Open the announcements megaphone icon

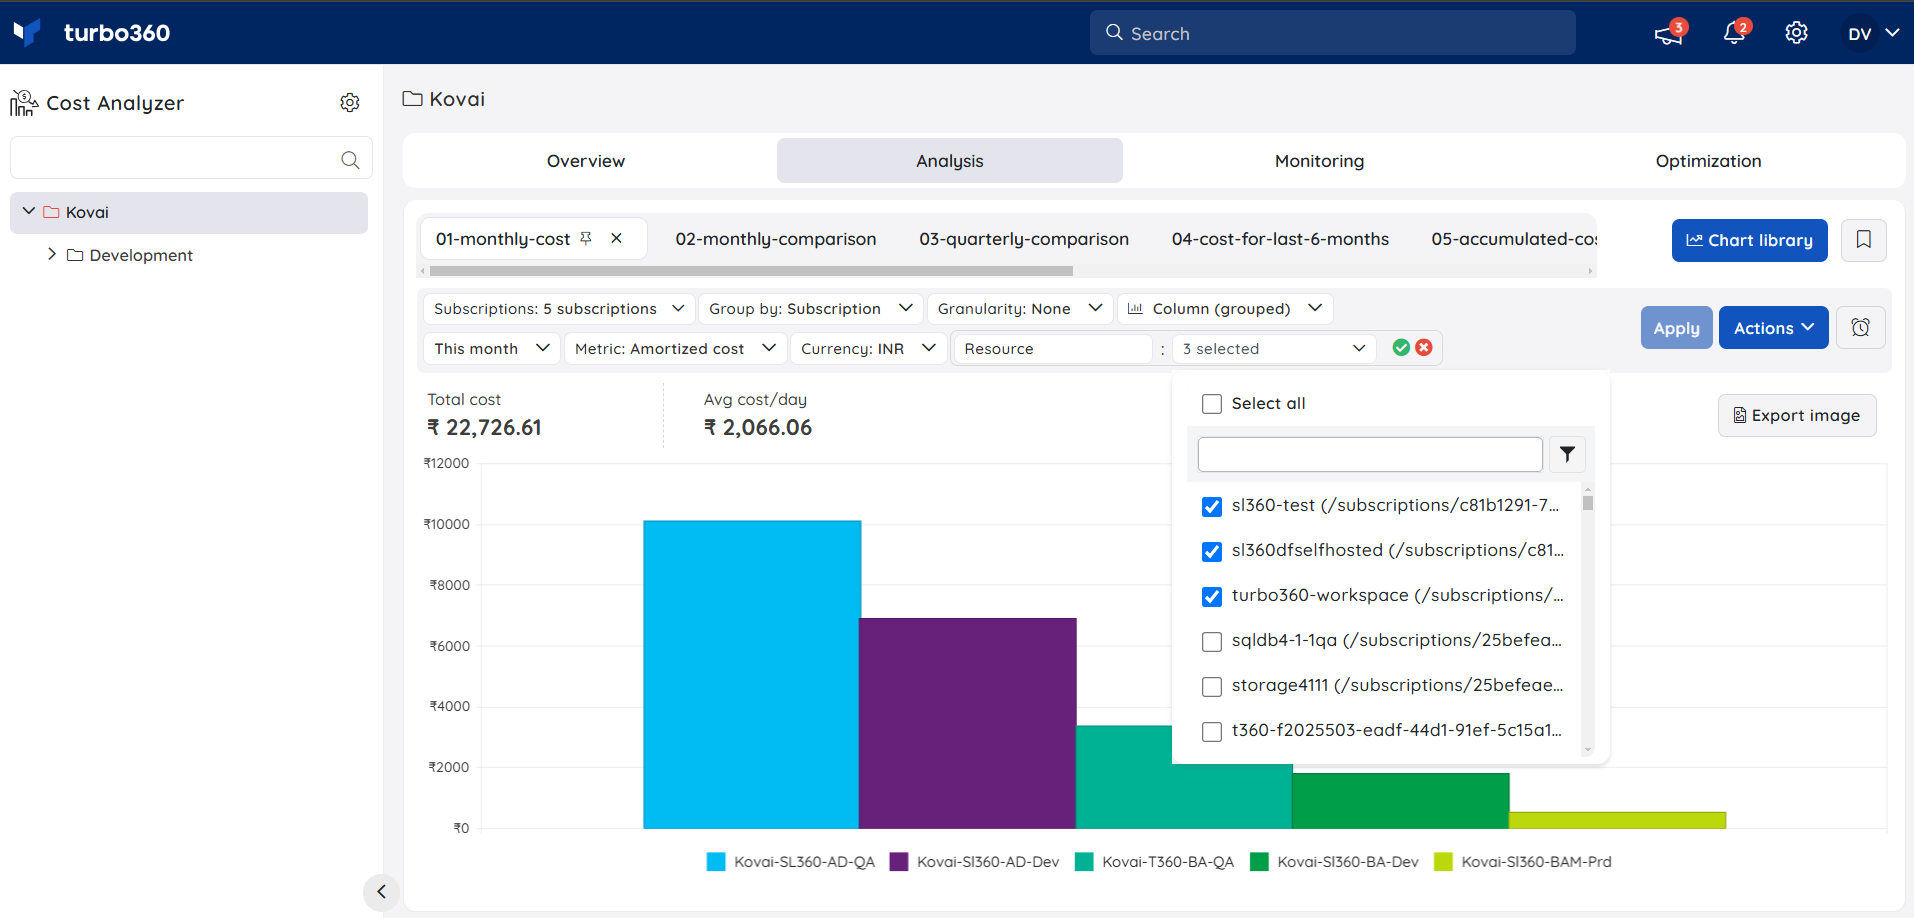[1667, 34]
